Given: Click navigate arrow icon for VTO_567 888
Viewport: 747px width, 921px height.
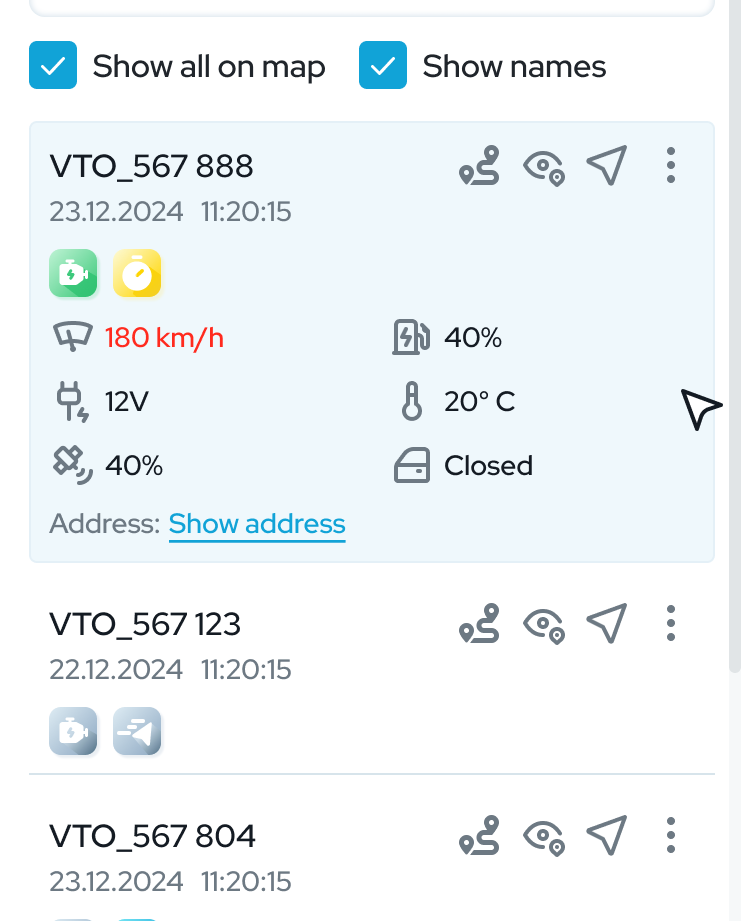Looking at the screenshot, I should pos(607,165).
